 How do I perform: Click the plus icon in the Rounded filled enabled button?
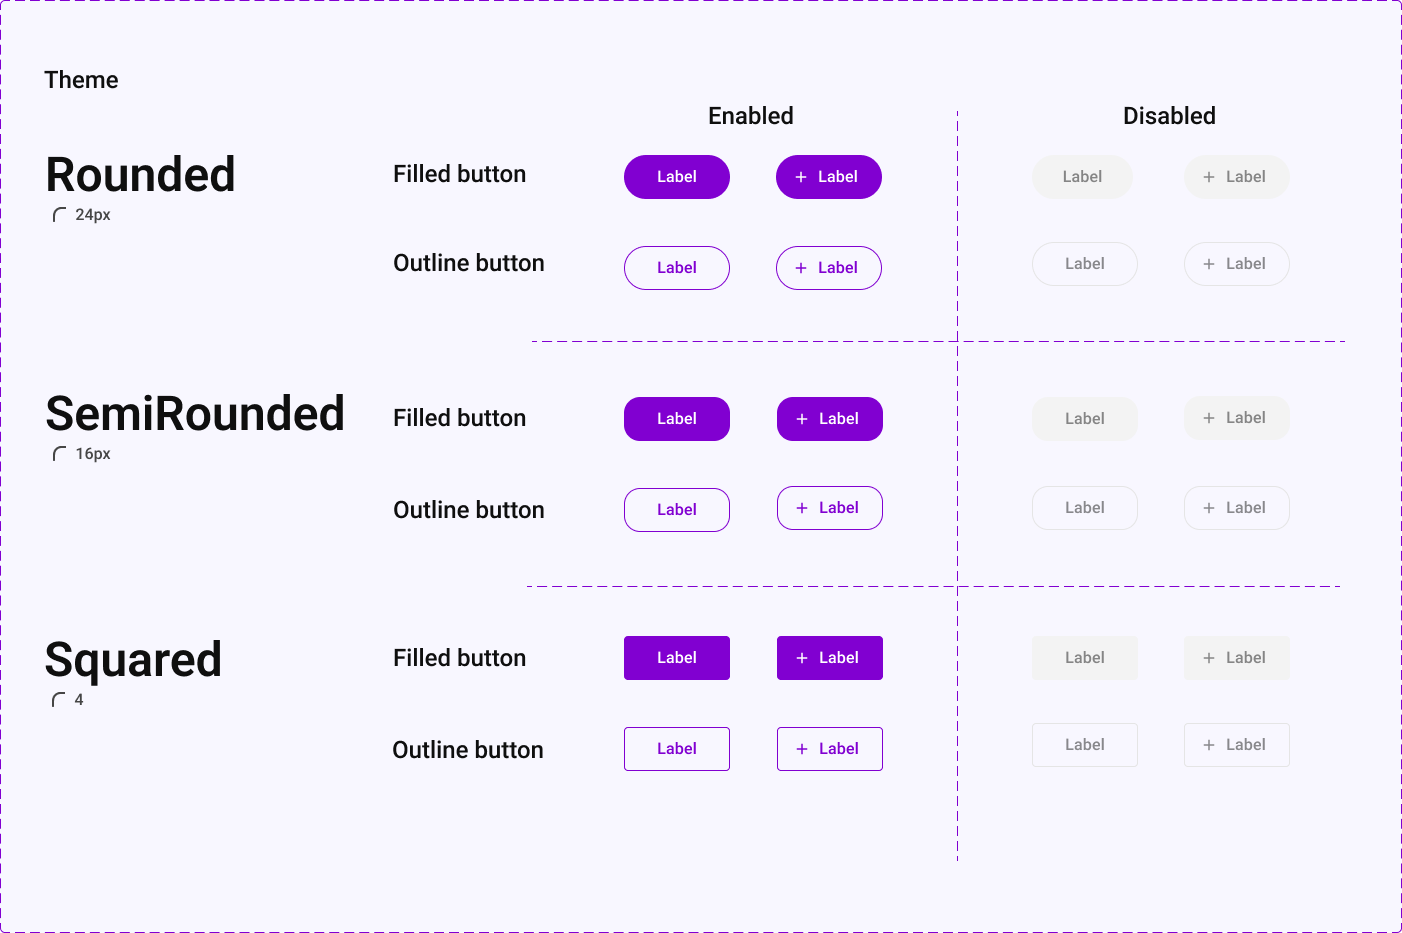[801, 177]
